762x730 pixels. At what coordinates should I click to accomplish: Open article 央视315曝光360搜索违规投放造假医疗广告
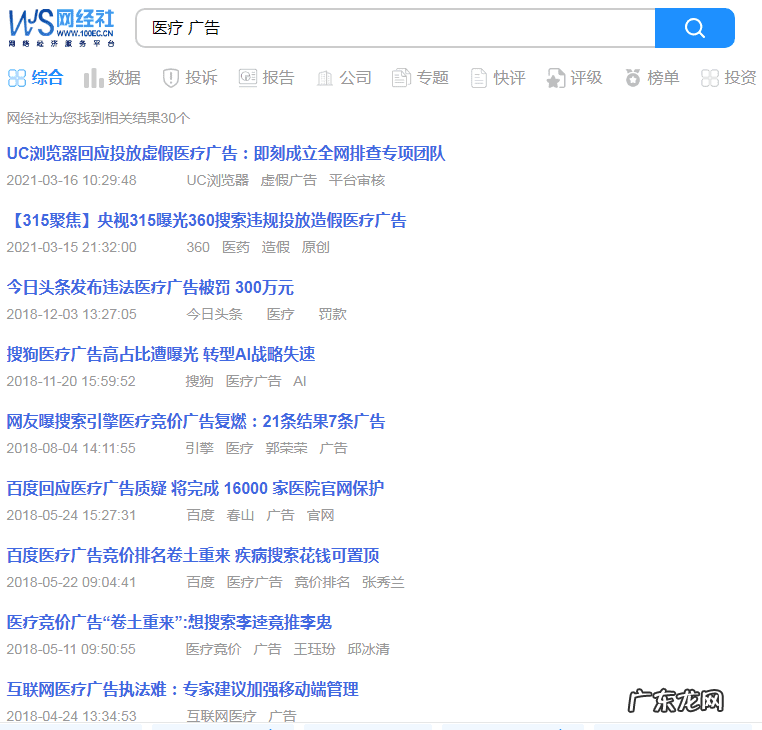pyautogui.click(x=207, y=221)
